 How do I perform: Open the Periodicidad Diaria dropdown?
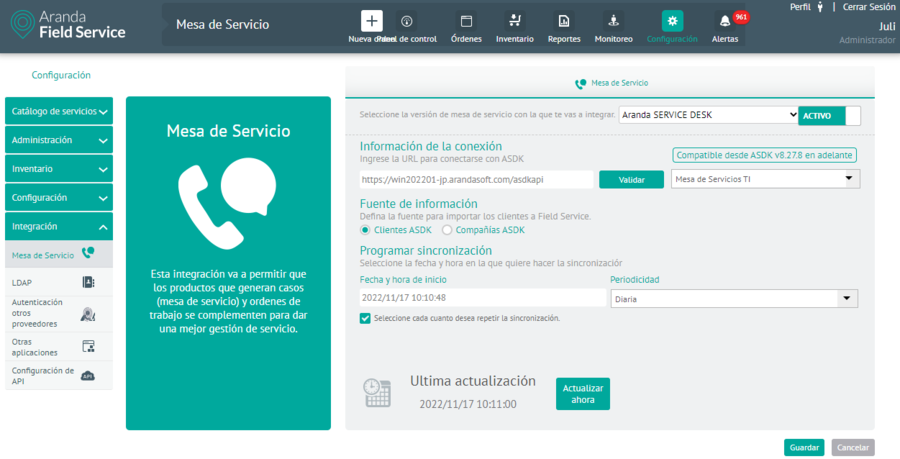coord(734,299)
